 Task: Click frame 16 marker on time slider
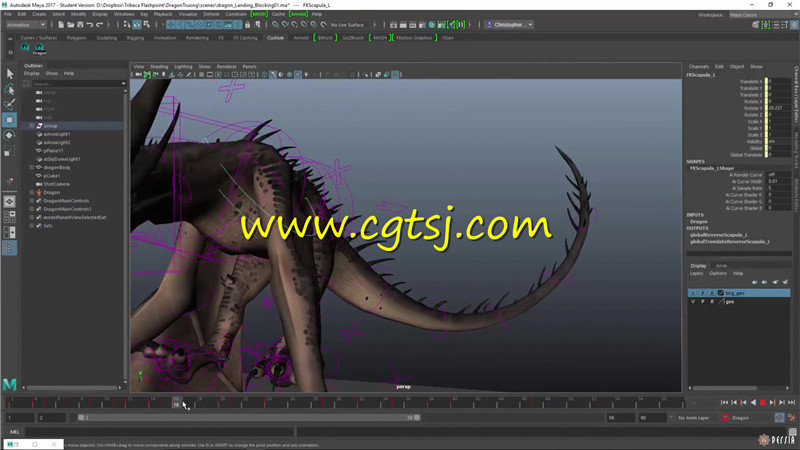(176, 403)
